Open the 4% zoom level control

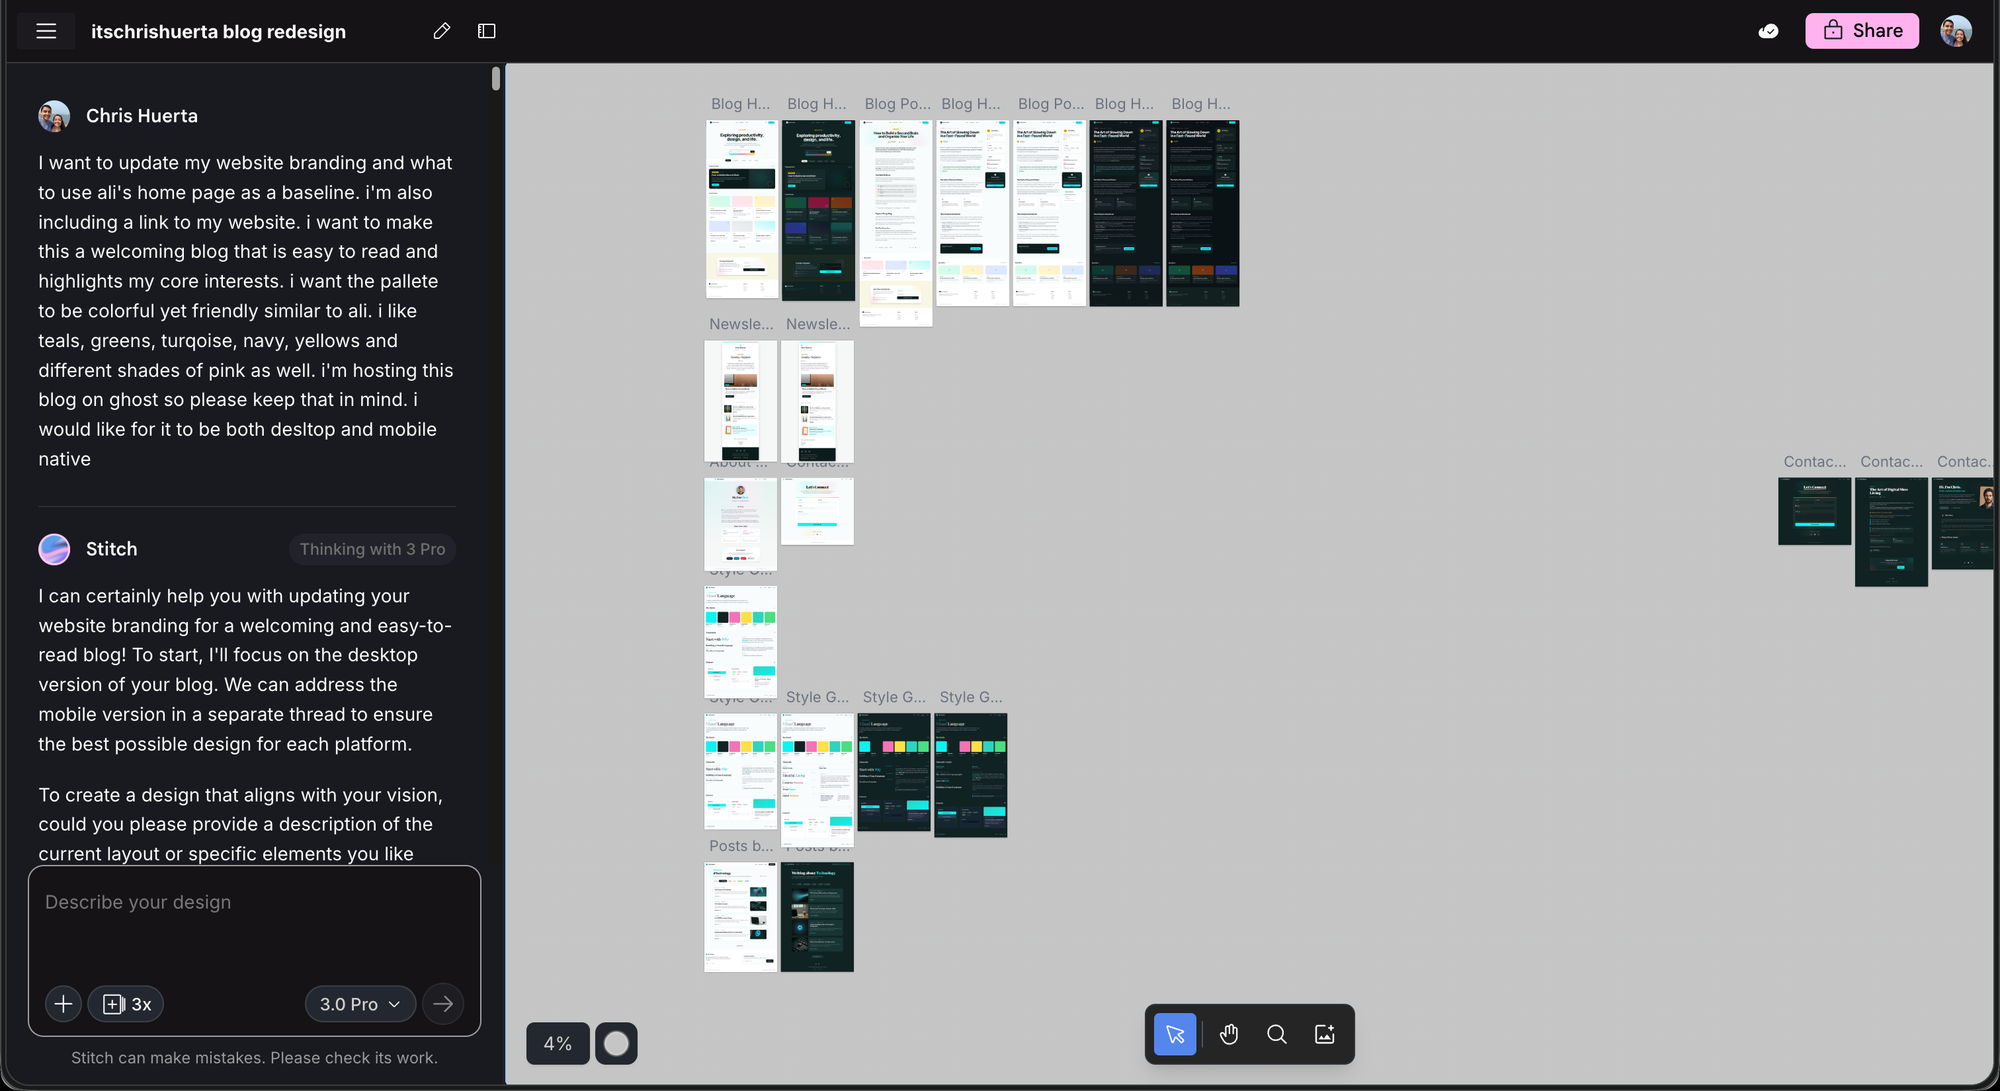click(557, 1044)
